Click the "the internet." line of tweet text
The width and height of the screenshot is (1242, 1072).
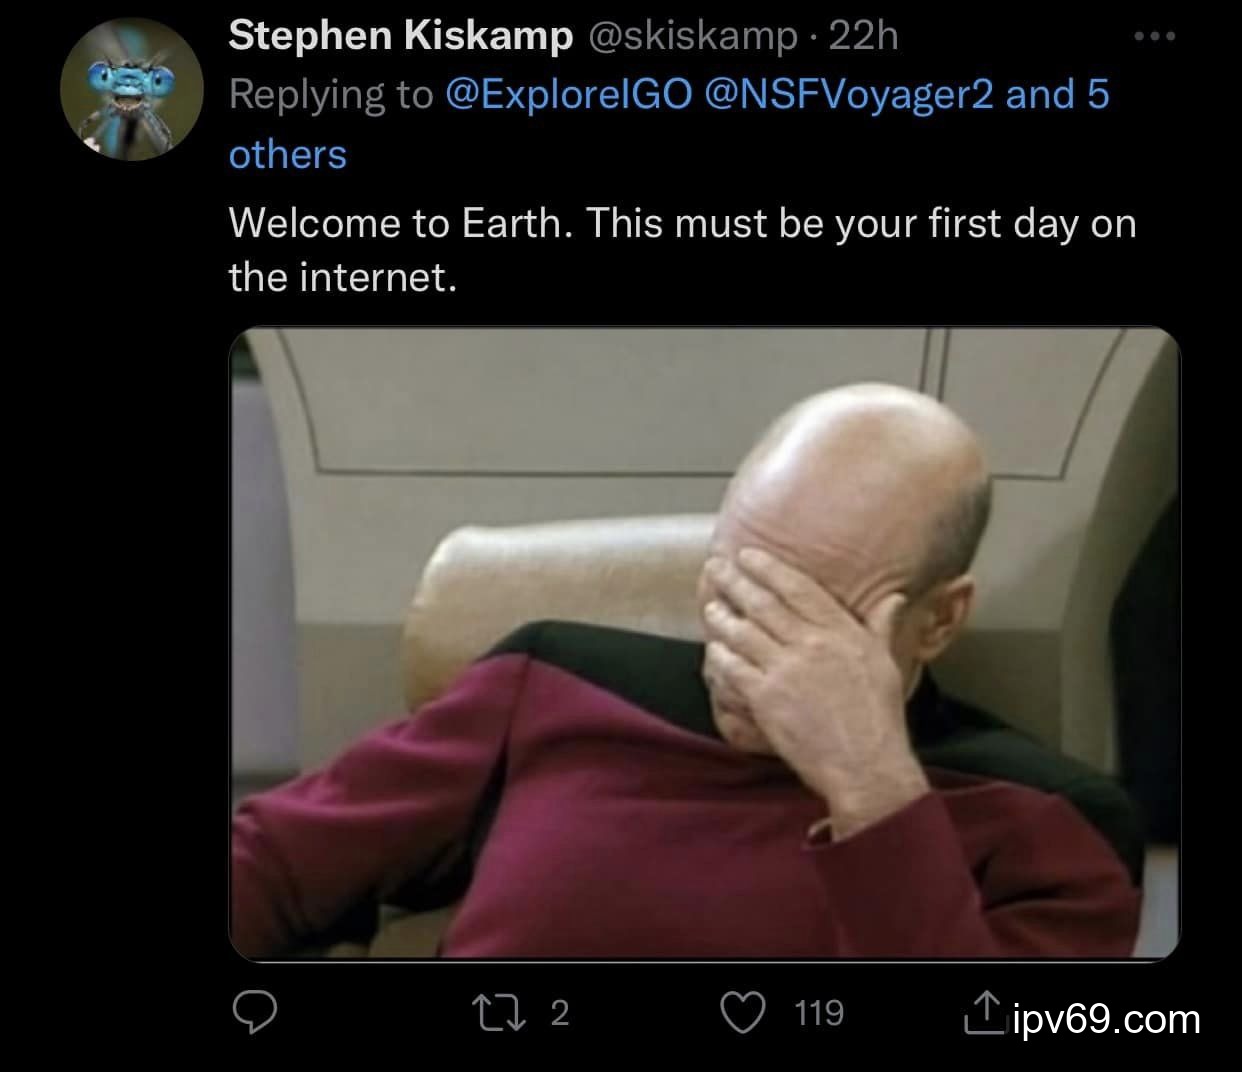342,277
